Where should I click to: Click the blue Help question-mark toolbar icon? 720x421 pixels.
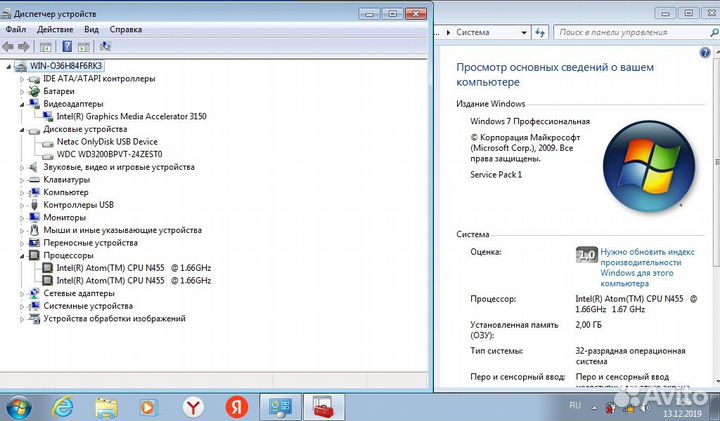click(x=67, y=46)
